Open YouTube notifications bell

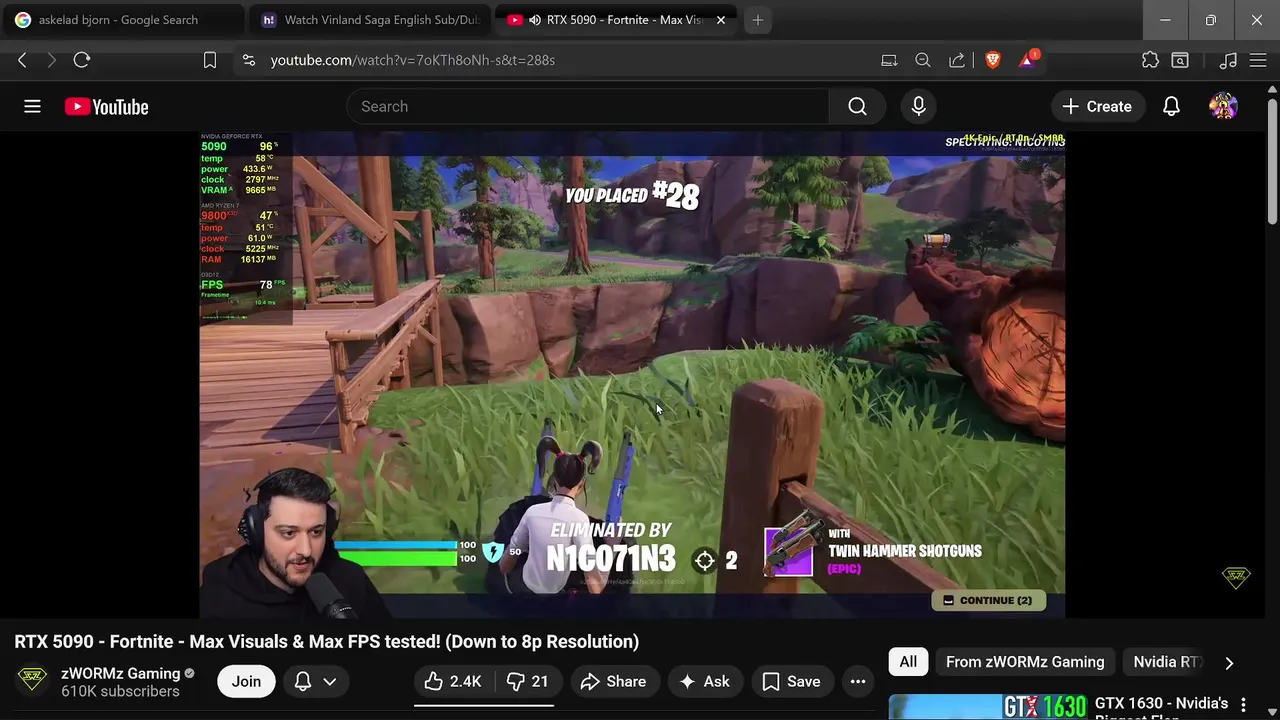(x=1171, y=106)
